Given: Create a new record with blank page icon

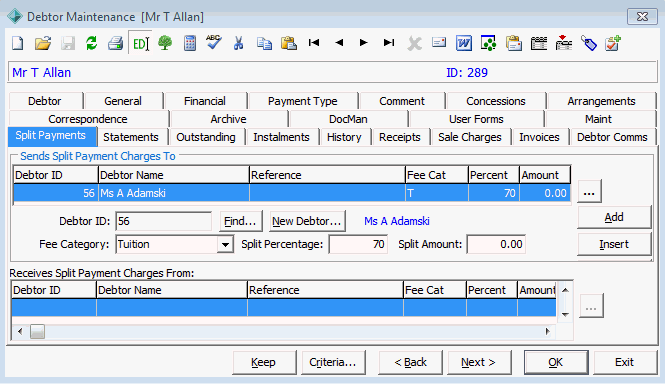Looking at the screenshot, I should [18, 43].
